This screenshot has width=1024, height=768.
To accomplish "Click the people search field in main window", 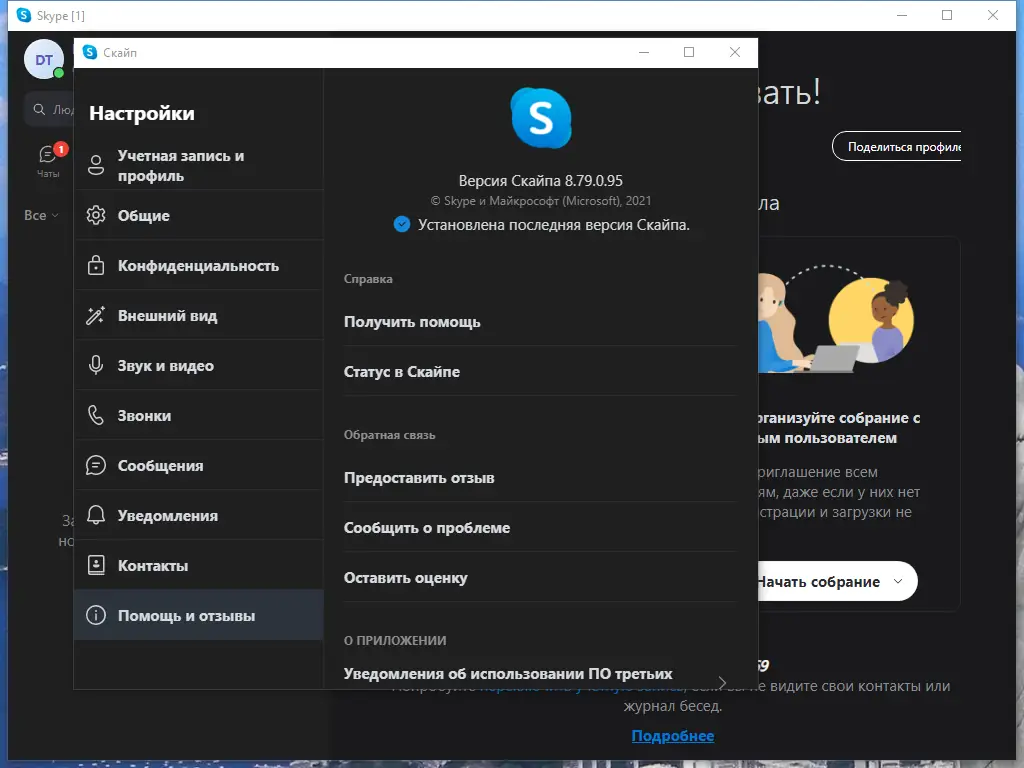I will point(50,109).
